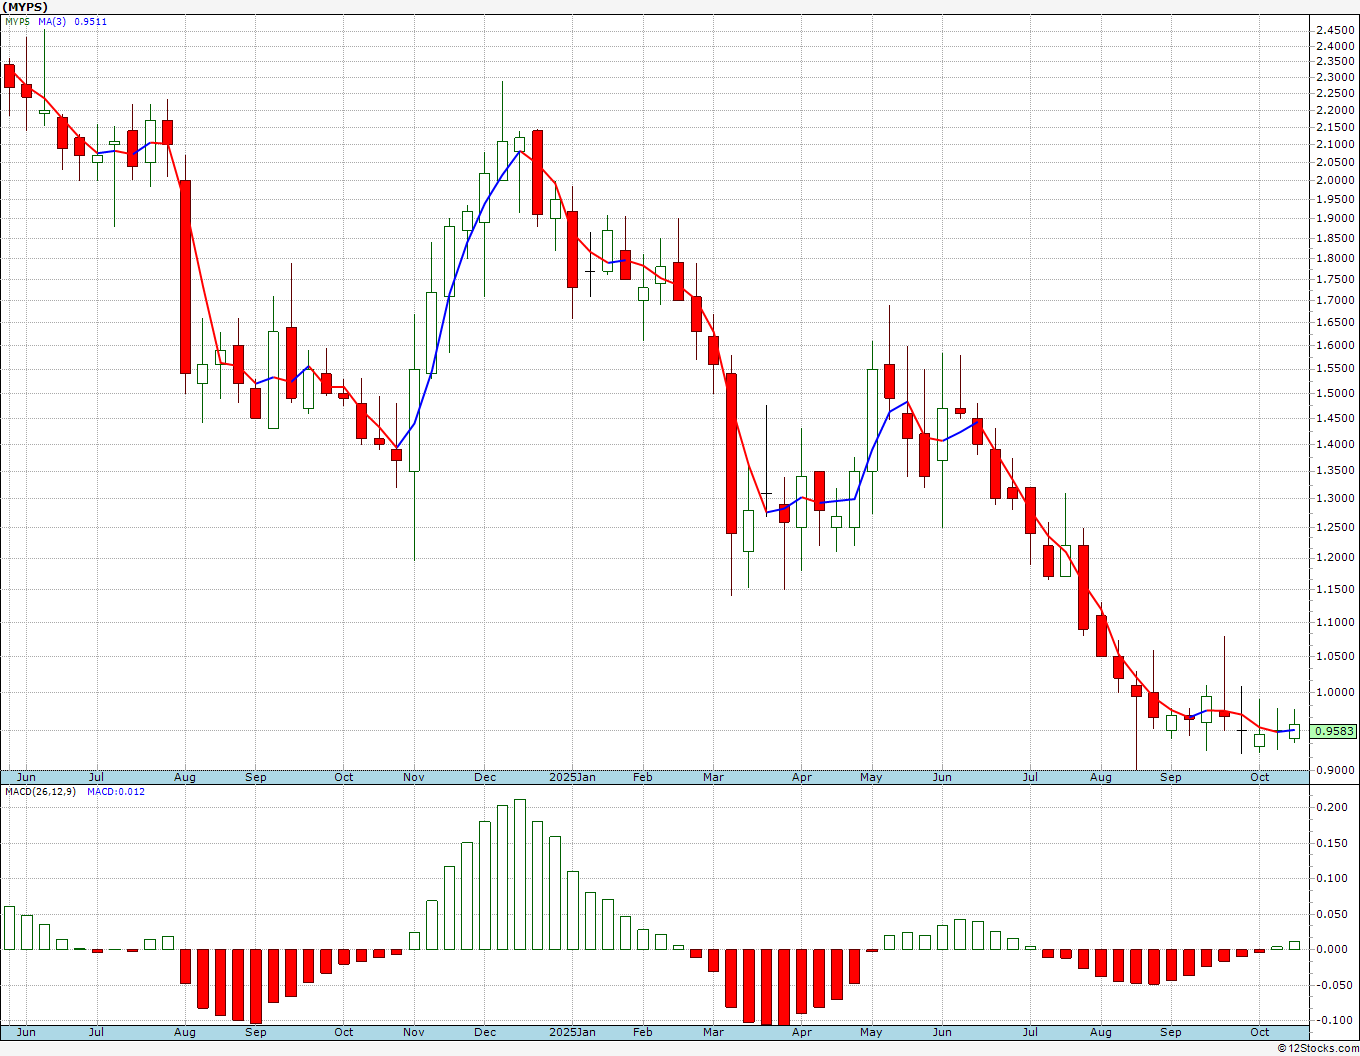Click the 1.8000 price axis label

pos(1336,258)
